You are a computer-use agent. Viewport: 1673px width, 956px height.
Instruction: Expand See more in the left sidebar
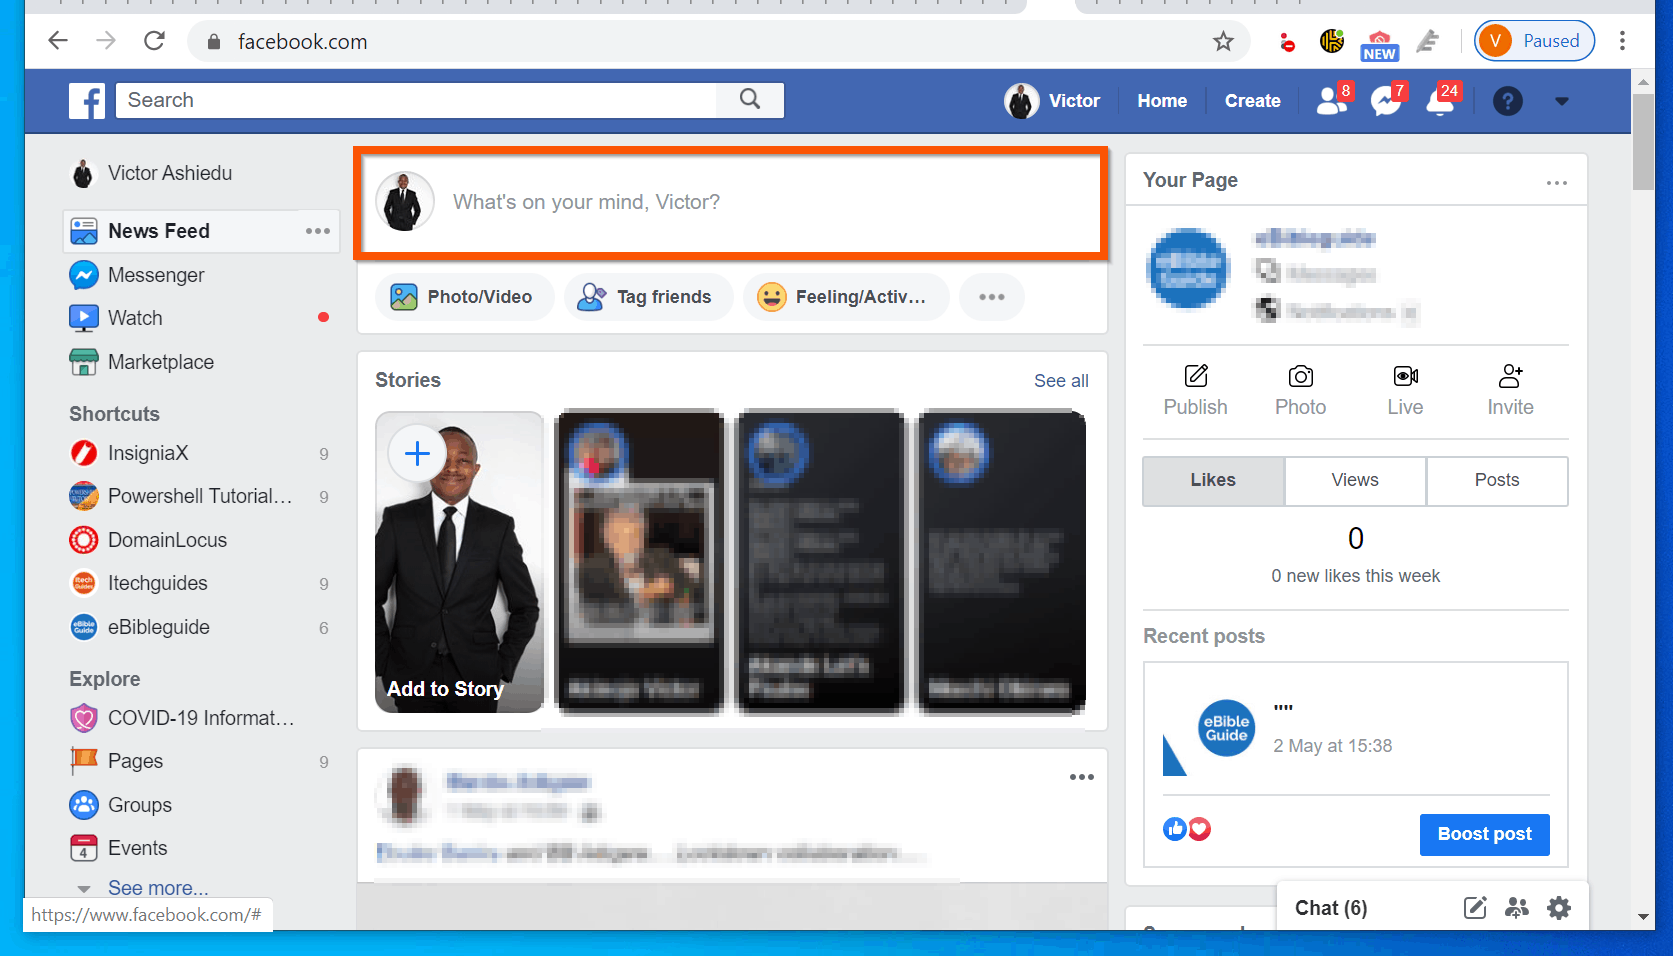(x=158, y=887)
